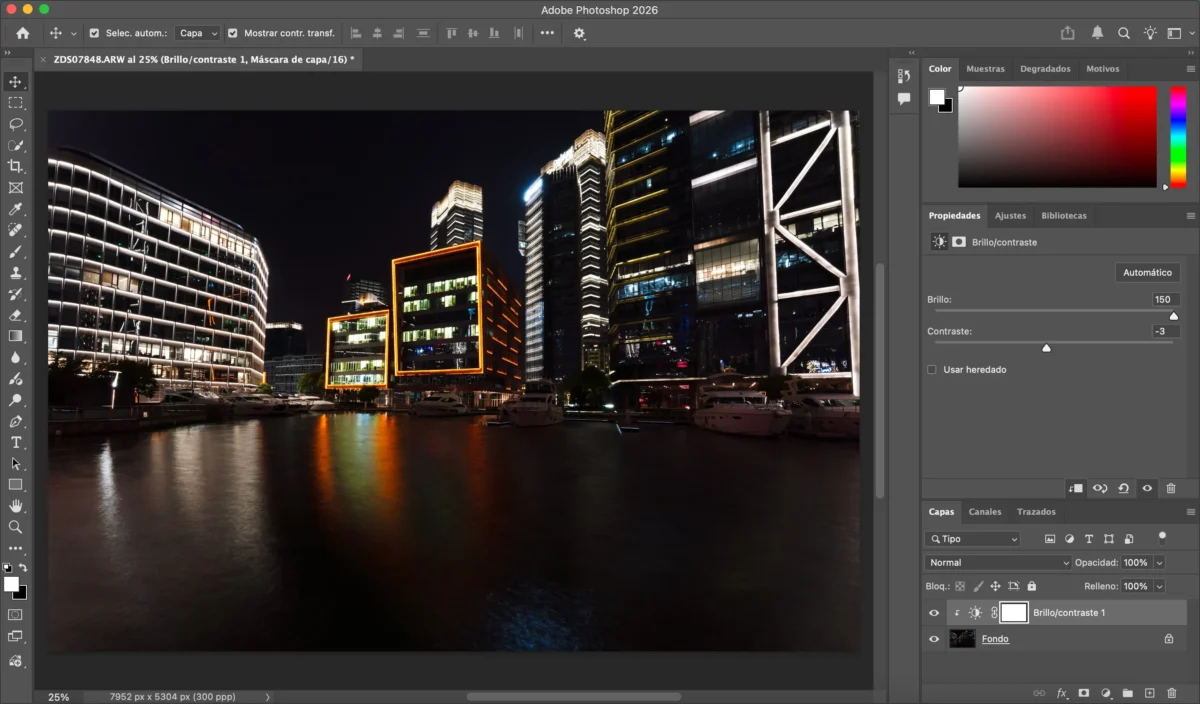Image resolution: width=1200 pixels, height=704 pixels.
Task: Select the Type tool
Action: [x=15, y=442]
